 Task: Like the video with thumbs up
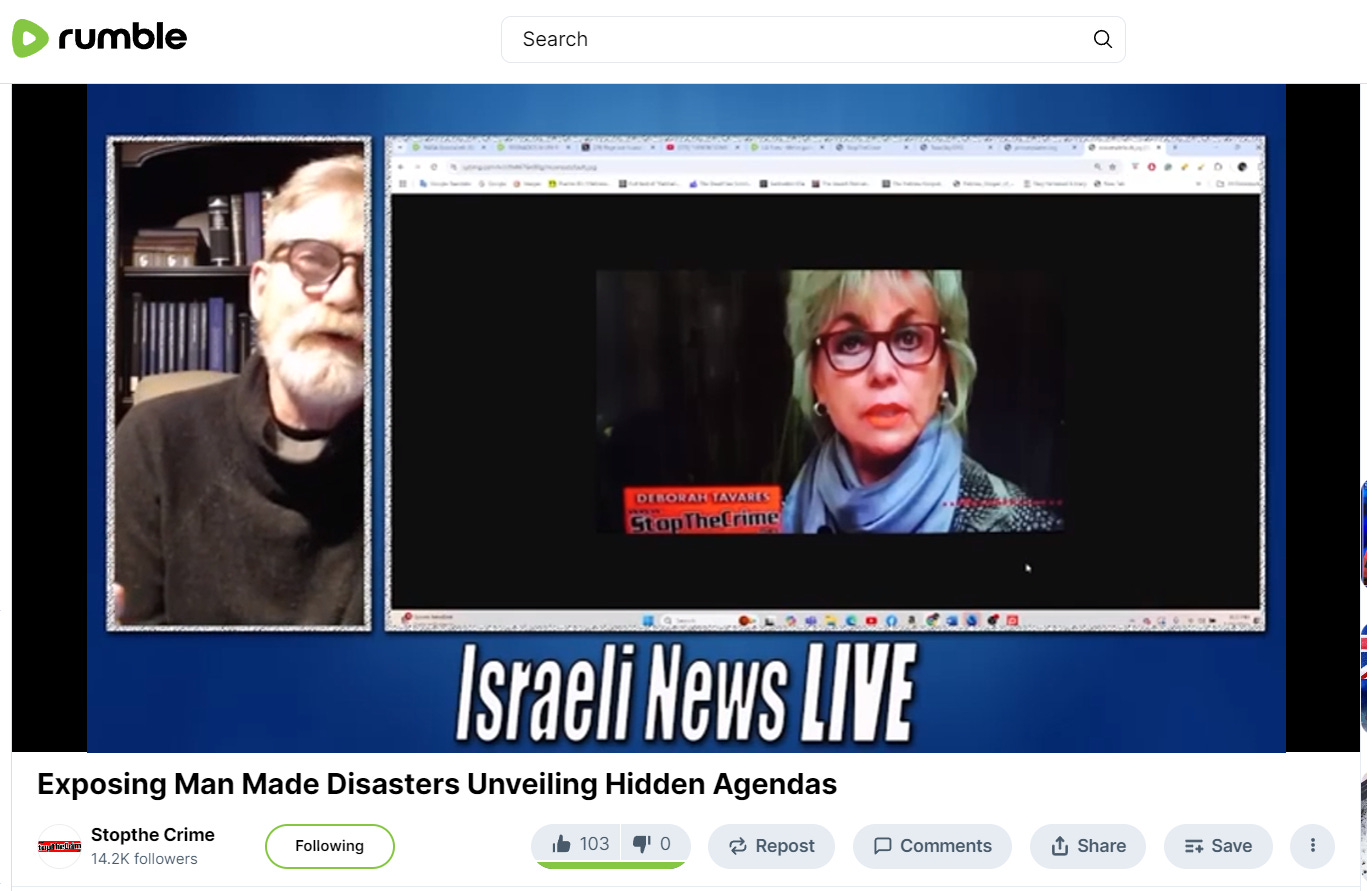coord(577,844)
